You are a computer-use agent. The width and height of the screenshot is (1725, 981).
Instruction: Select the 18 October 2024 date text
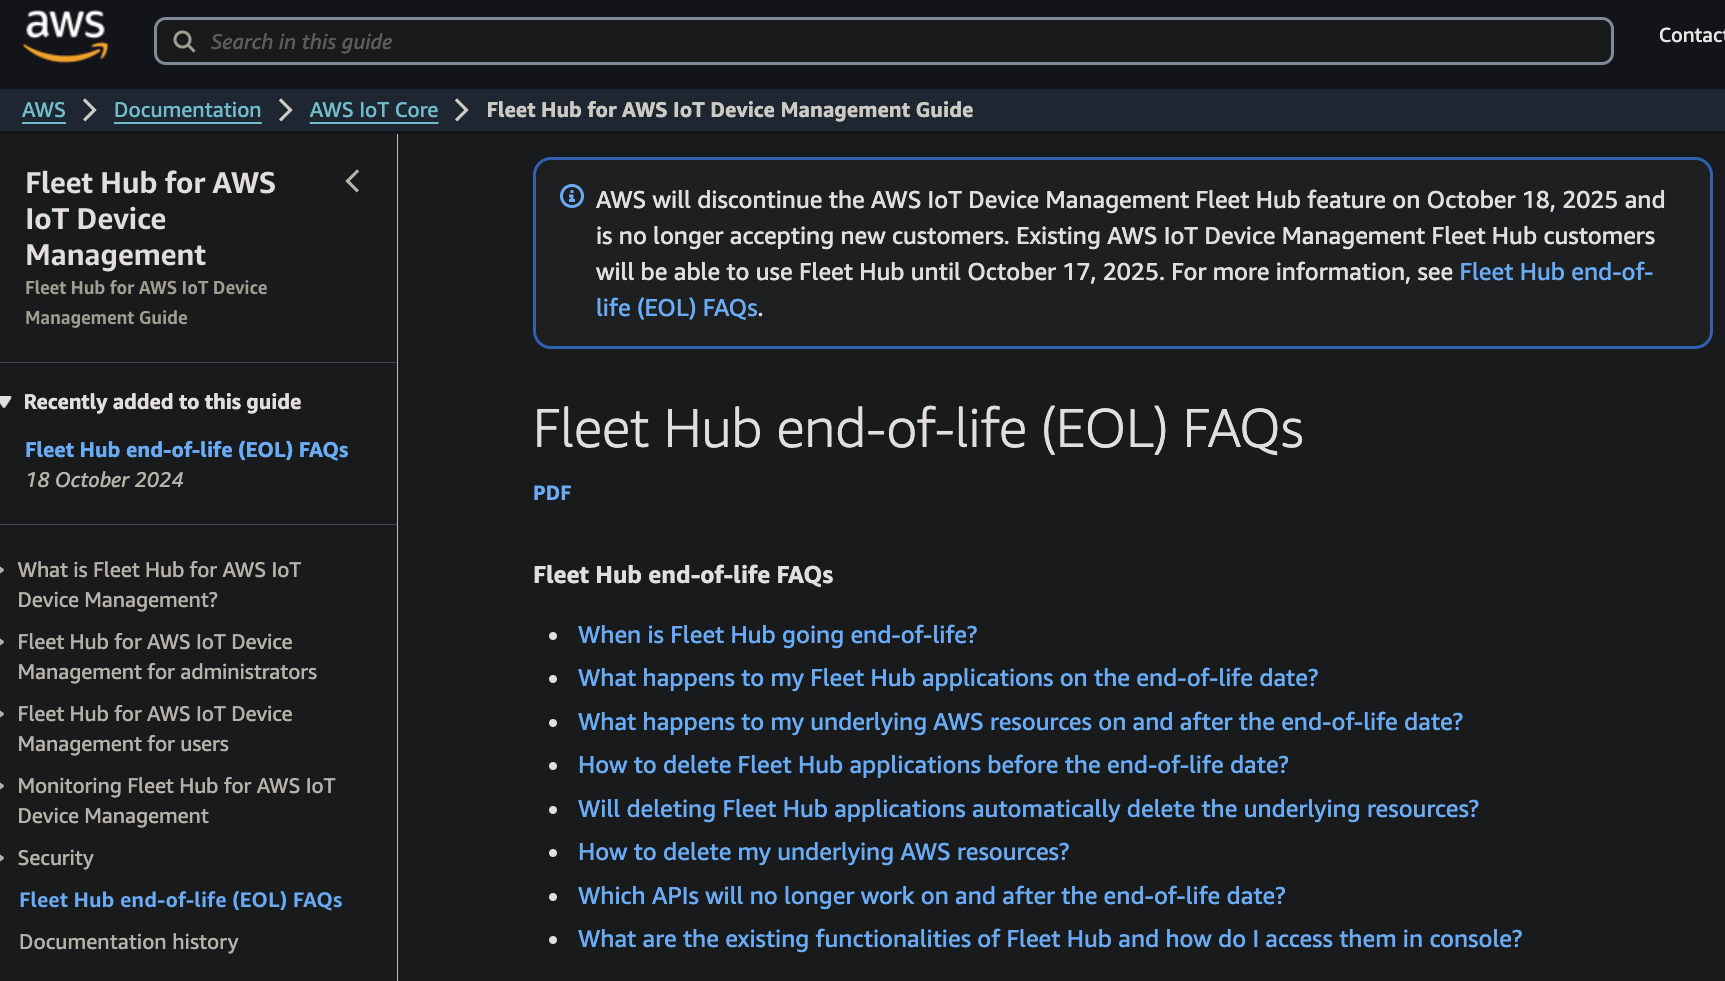click(x=105, y=480)
